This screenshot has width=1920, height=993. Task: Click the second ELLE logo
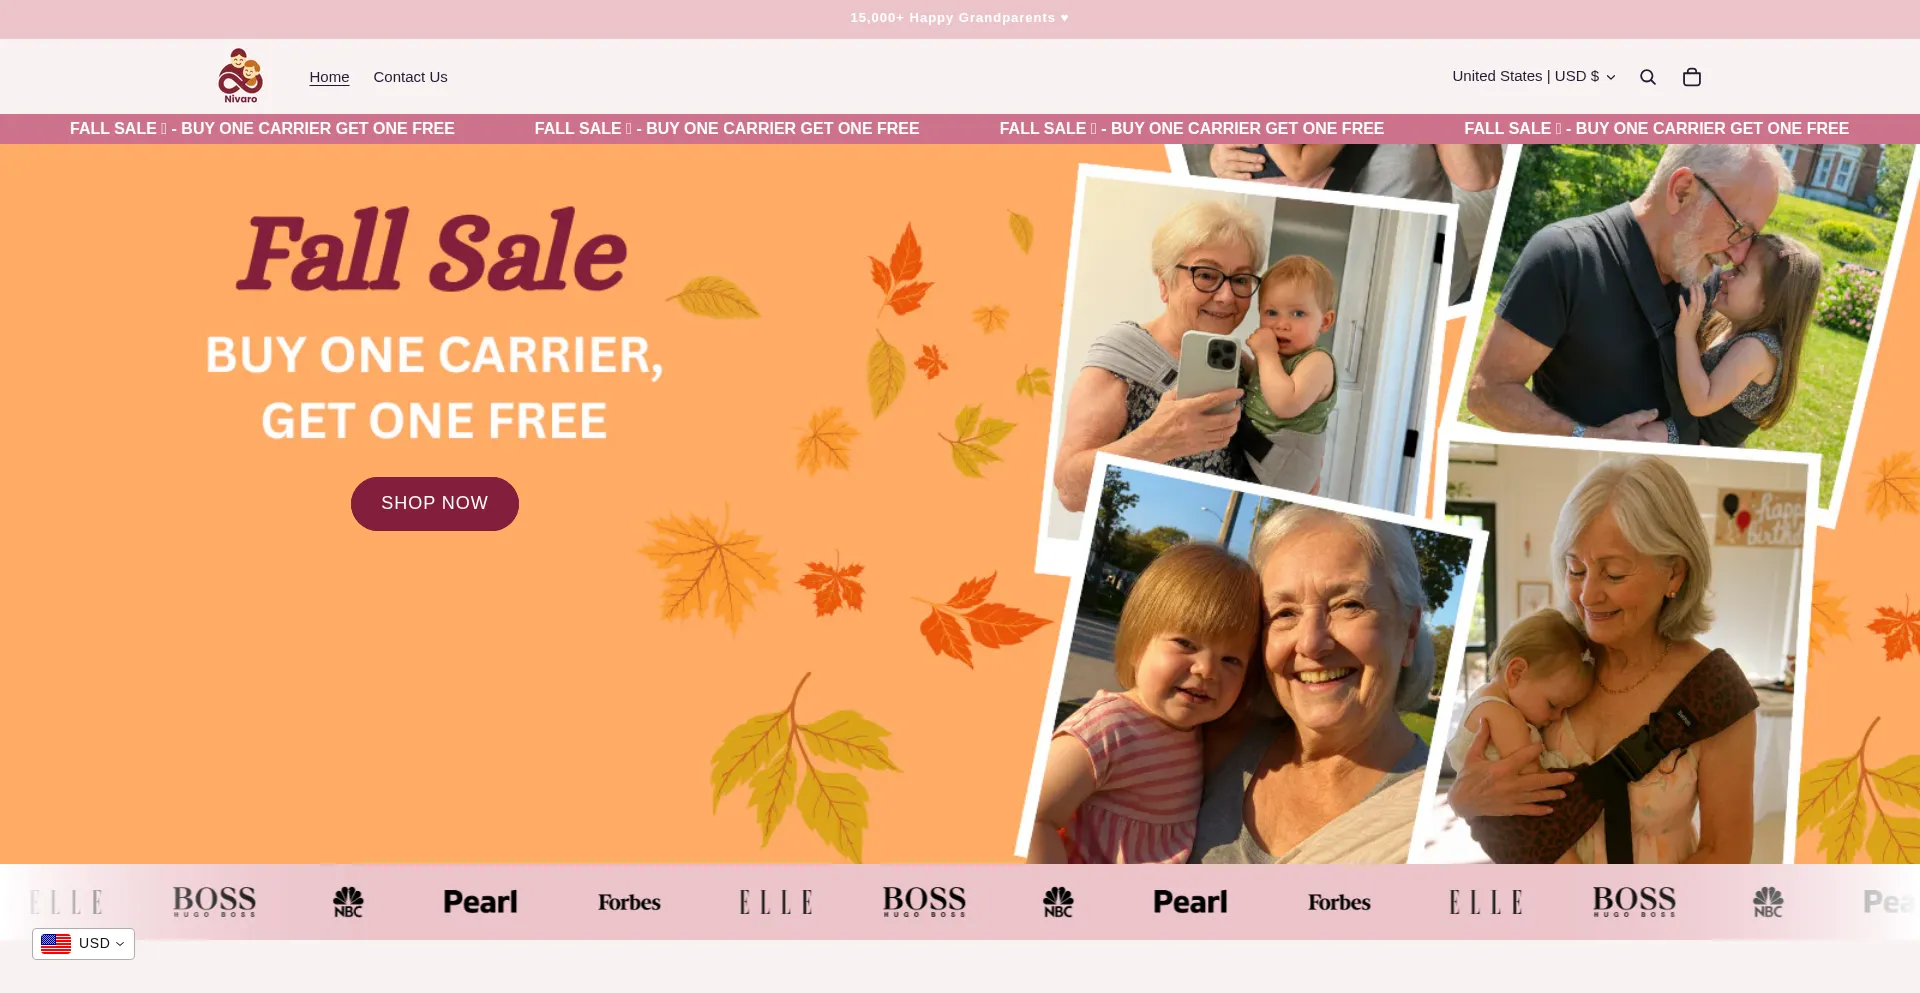point(776,902)
